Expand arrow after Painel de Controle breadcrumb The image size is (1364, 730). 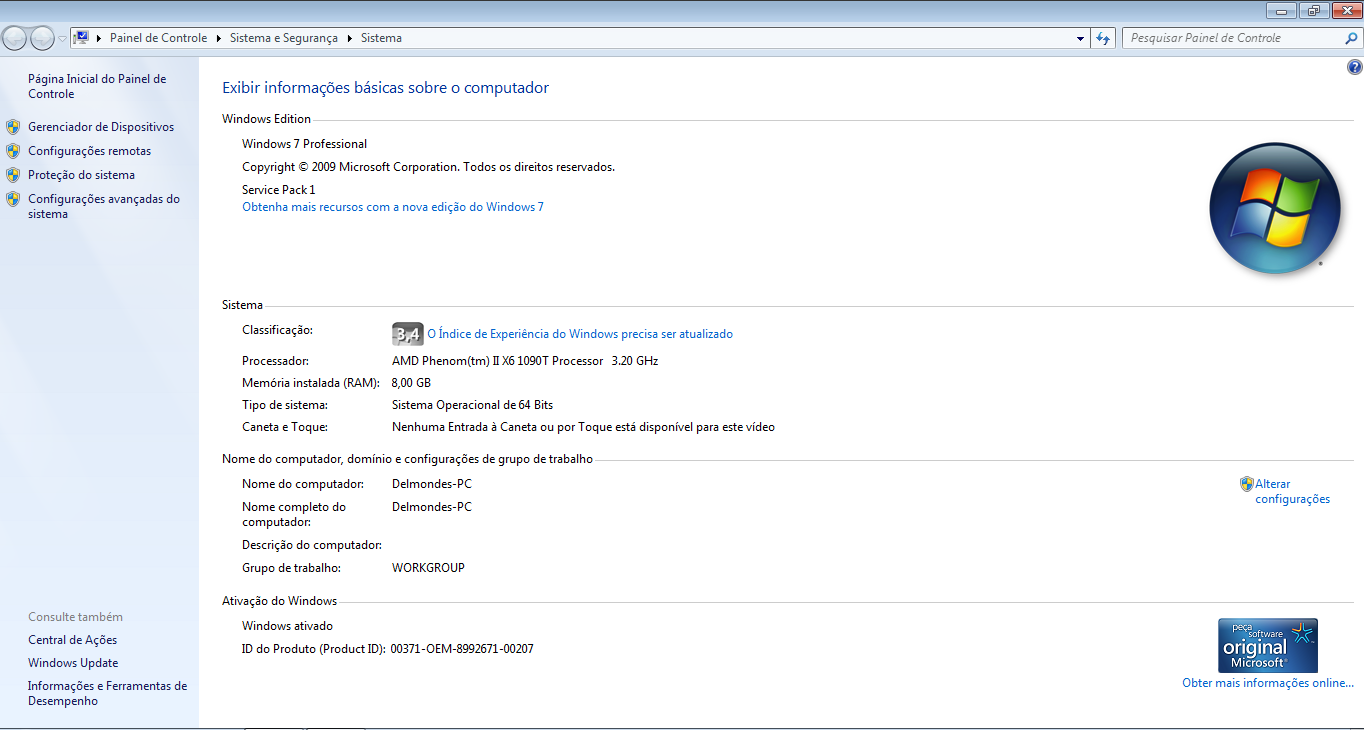[219, 38]
